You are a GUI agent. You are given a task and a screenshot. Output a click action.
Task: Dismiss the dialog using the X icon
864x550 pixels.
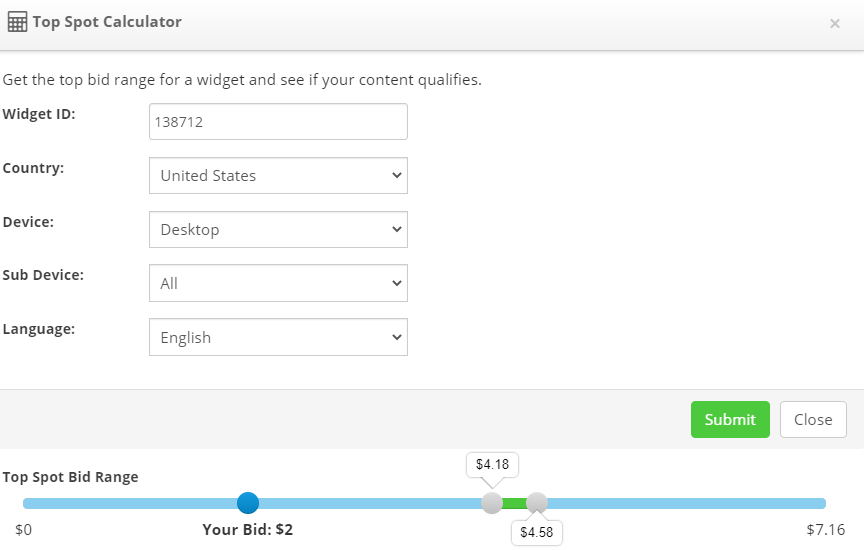tap(835, 23)
